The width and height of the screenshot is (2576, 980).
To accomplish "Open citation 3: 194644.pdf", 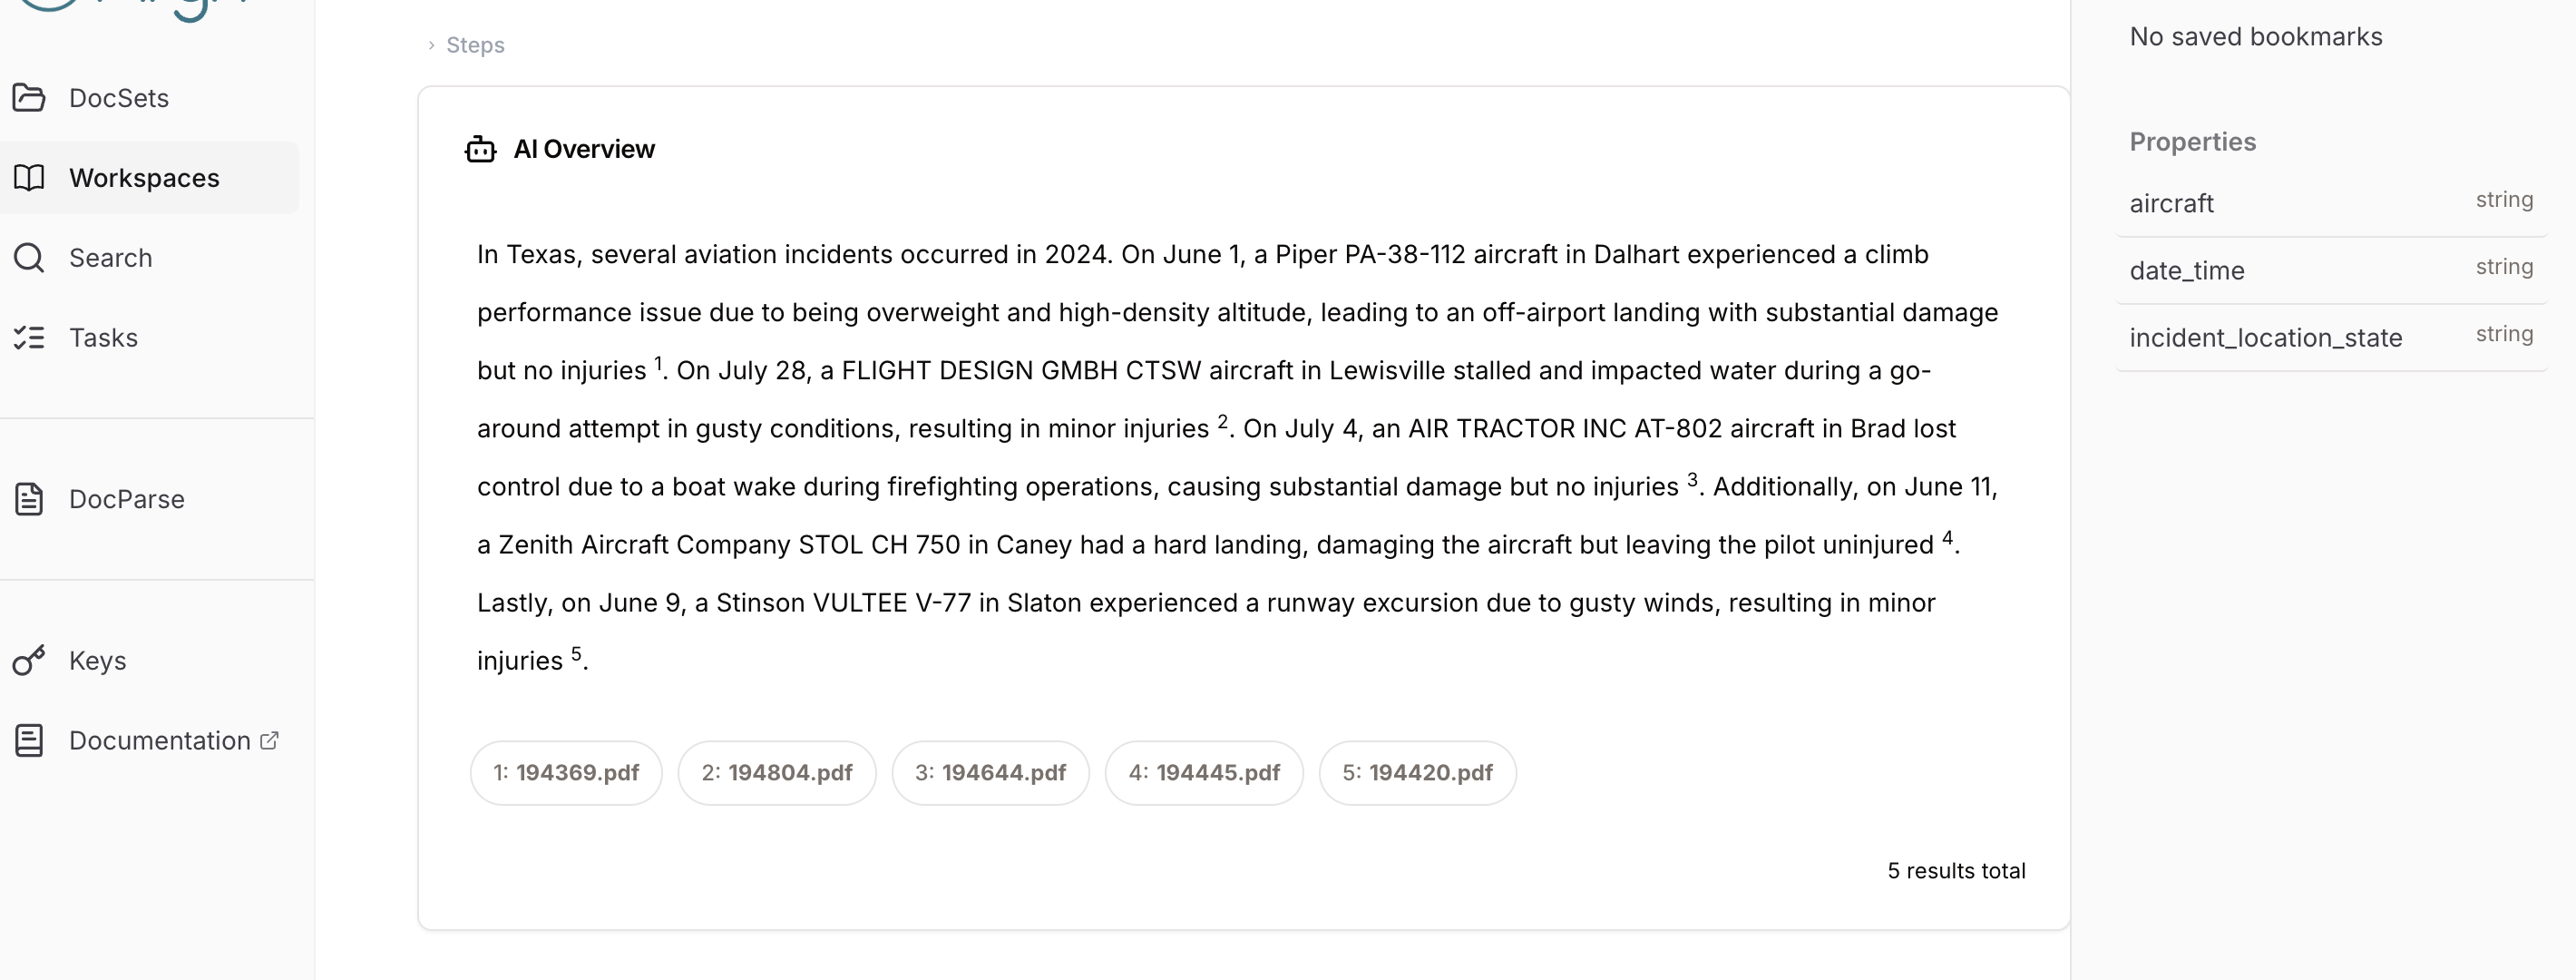I will [x=990, y=773].
